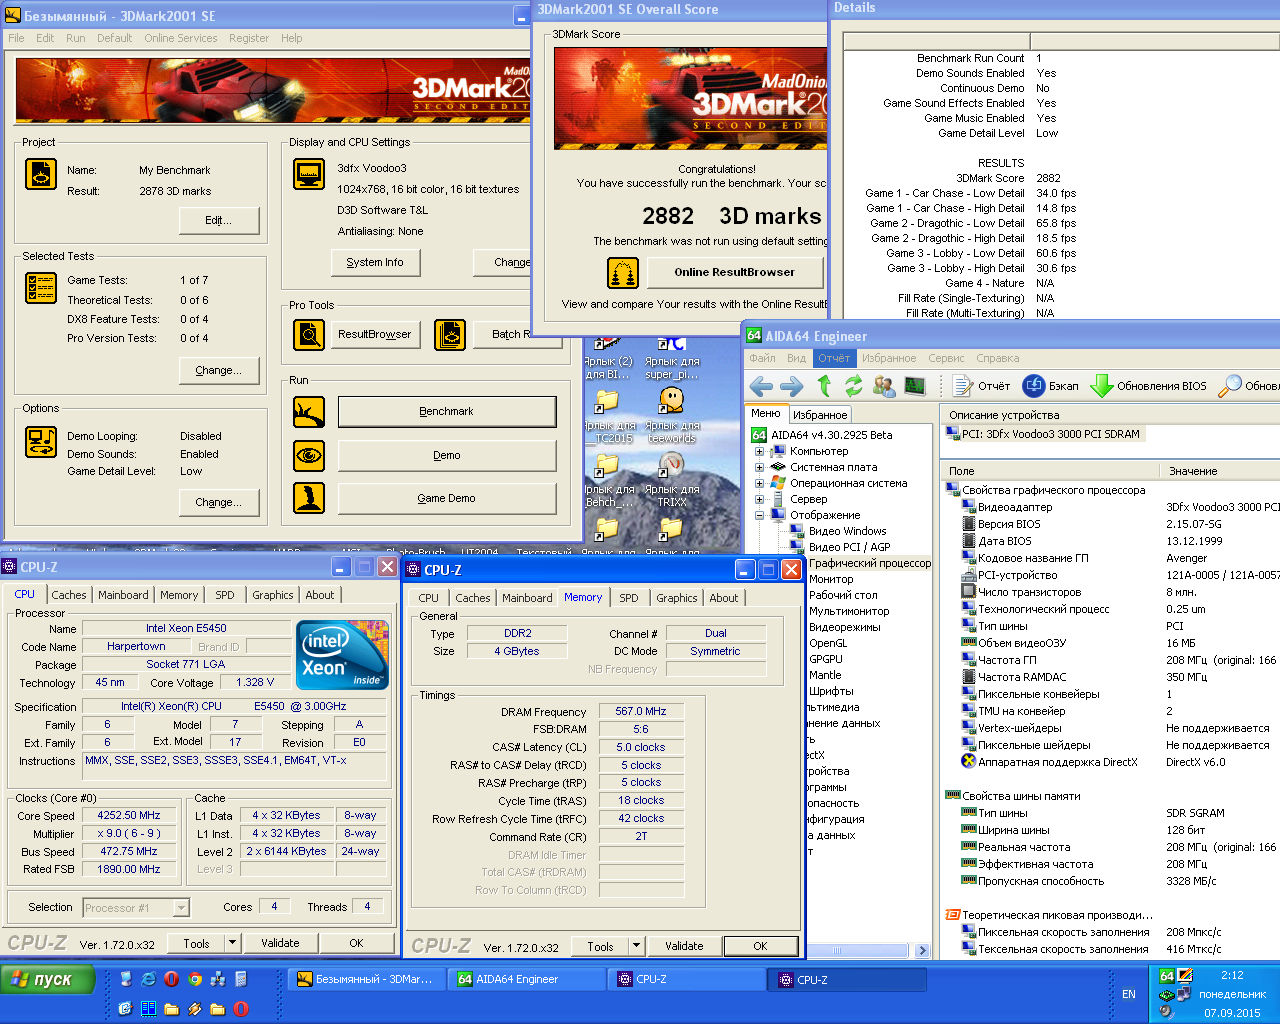Click the Display and CPU Settings monitor icon
Screen dimensions: 1280x1024
click(309, 173)
